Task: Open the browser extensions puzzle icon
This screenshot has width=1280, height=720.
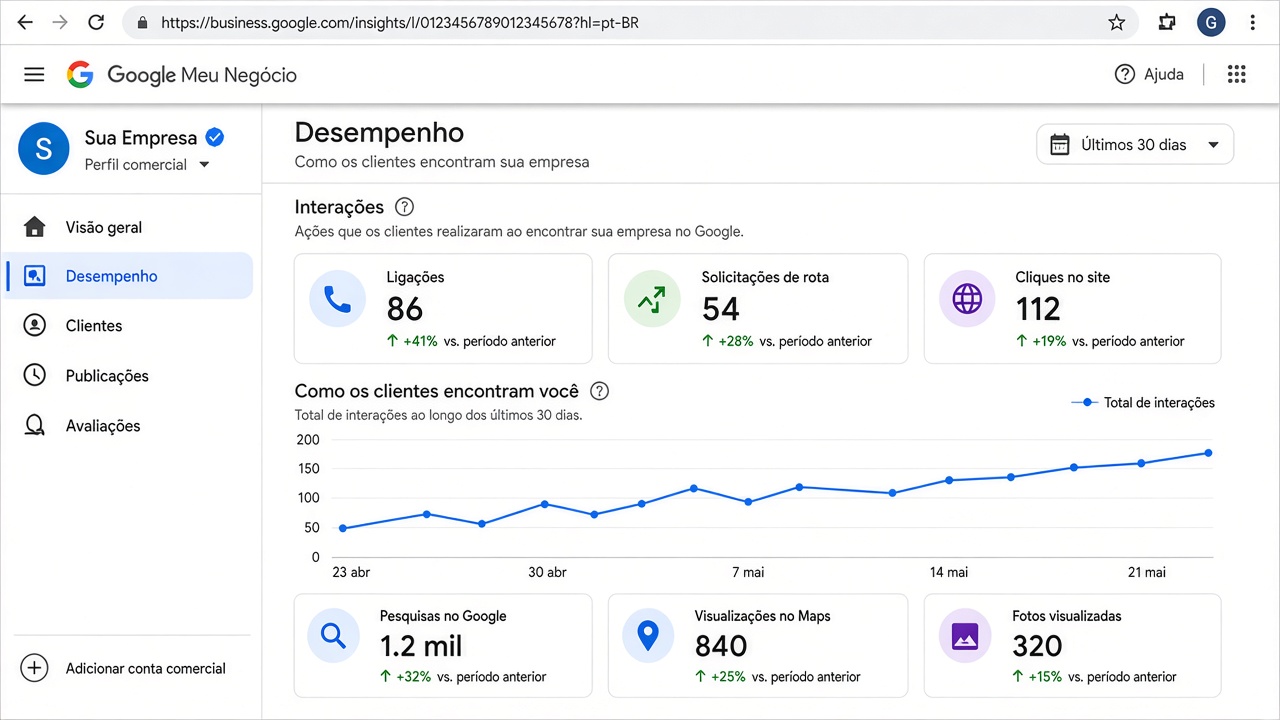Action: click(1167, 22)
